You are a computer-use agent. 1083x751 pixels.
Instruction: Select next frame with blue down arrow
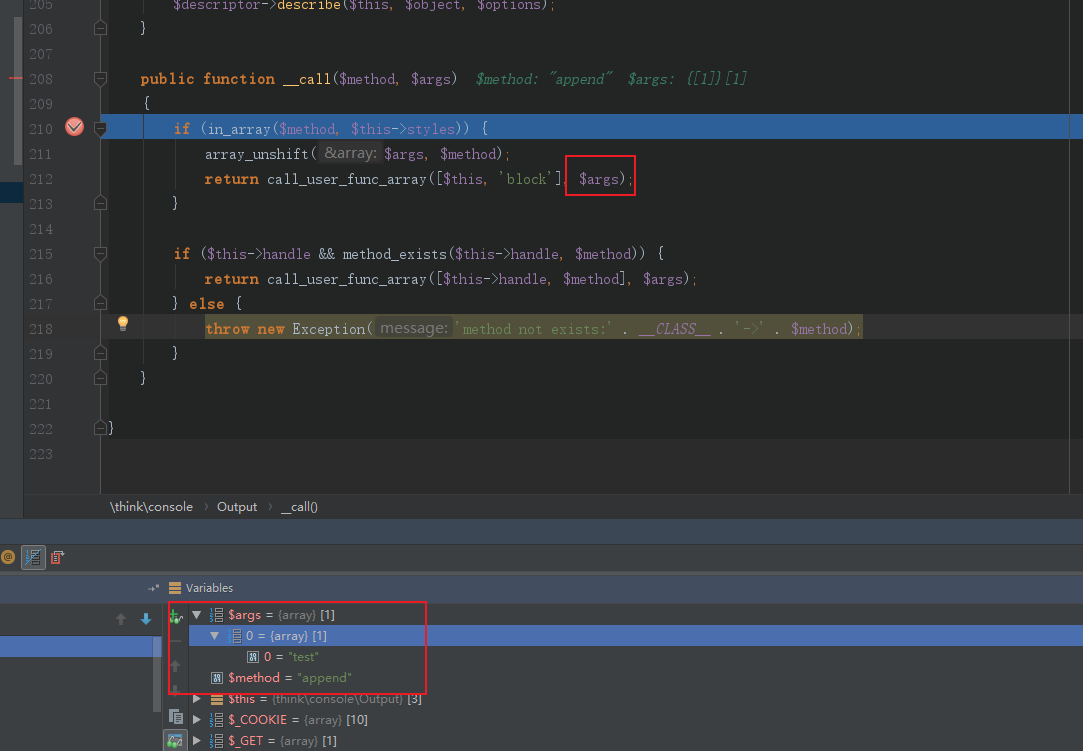pyautogui.click(x=146, y=619)
